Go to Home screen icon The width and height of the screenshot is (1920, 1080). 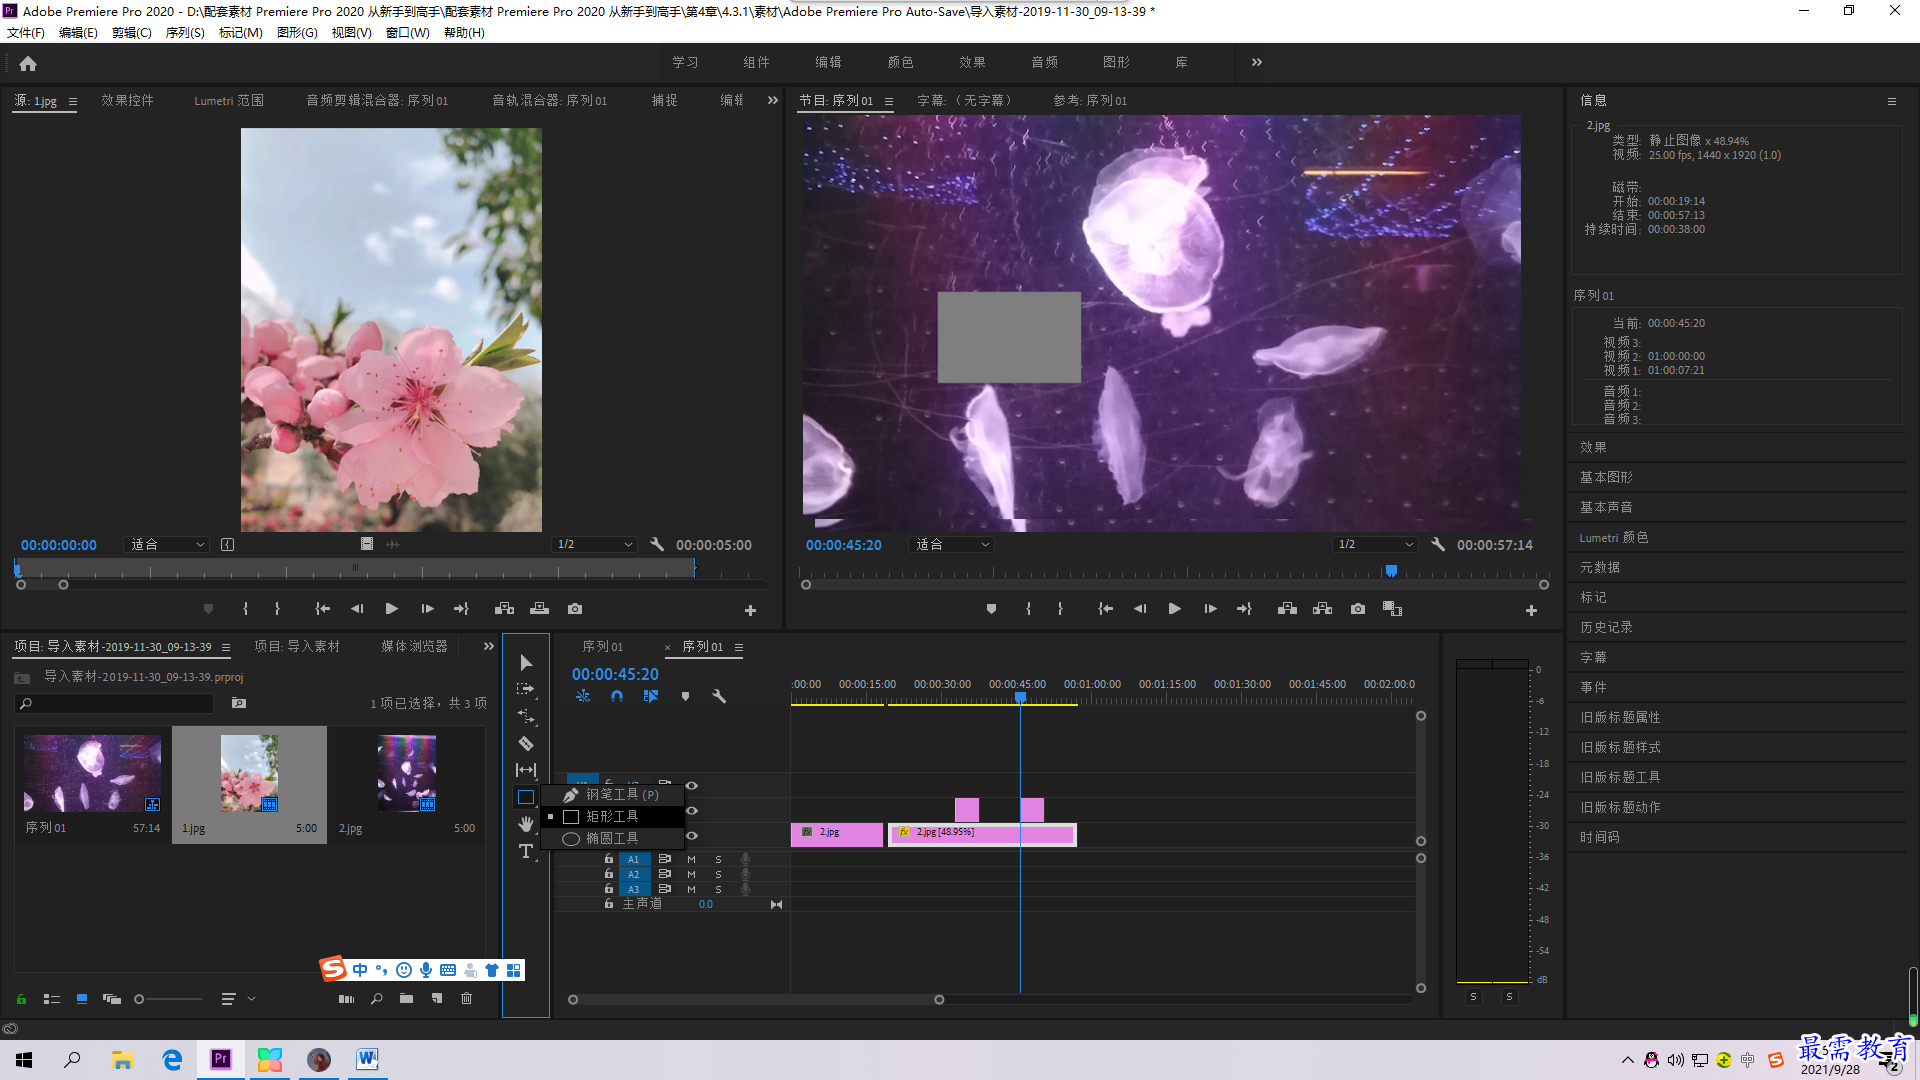tap(28, 63)
